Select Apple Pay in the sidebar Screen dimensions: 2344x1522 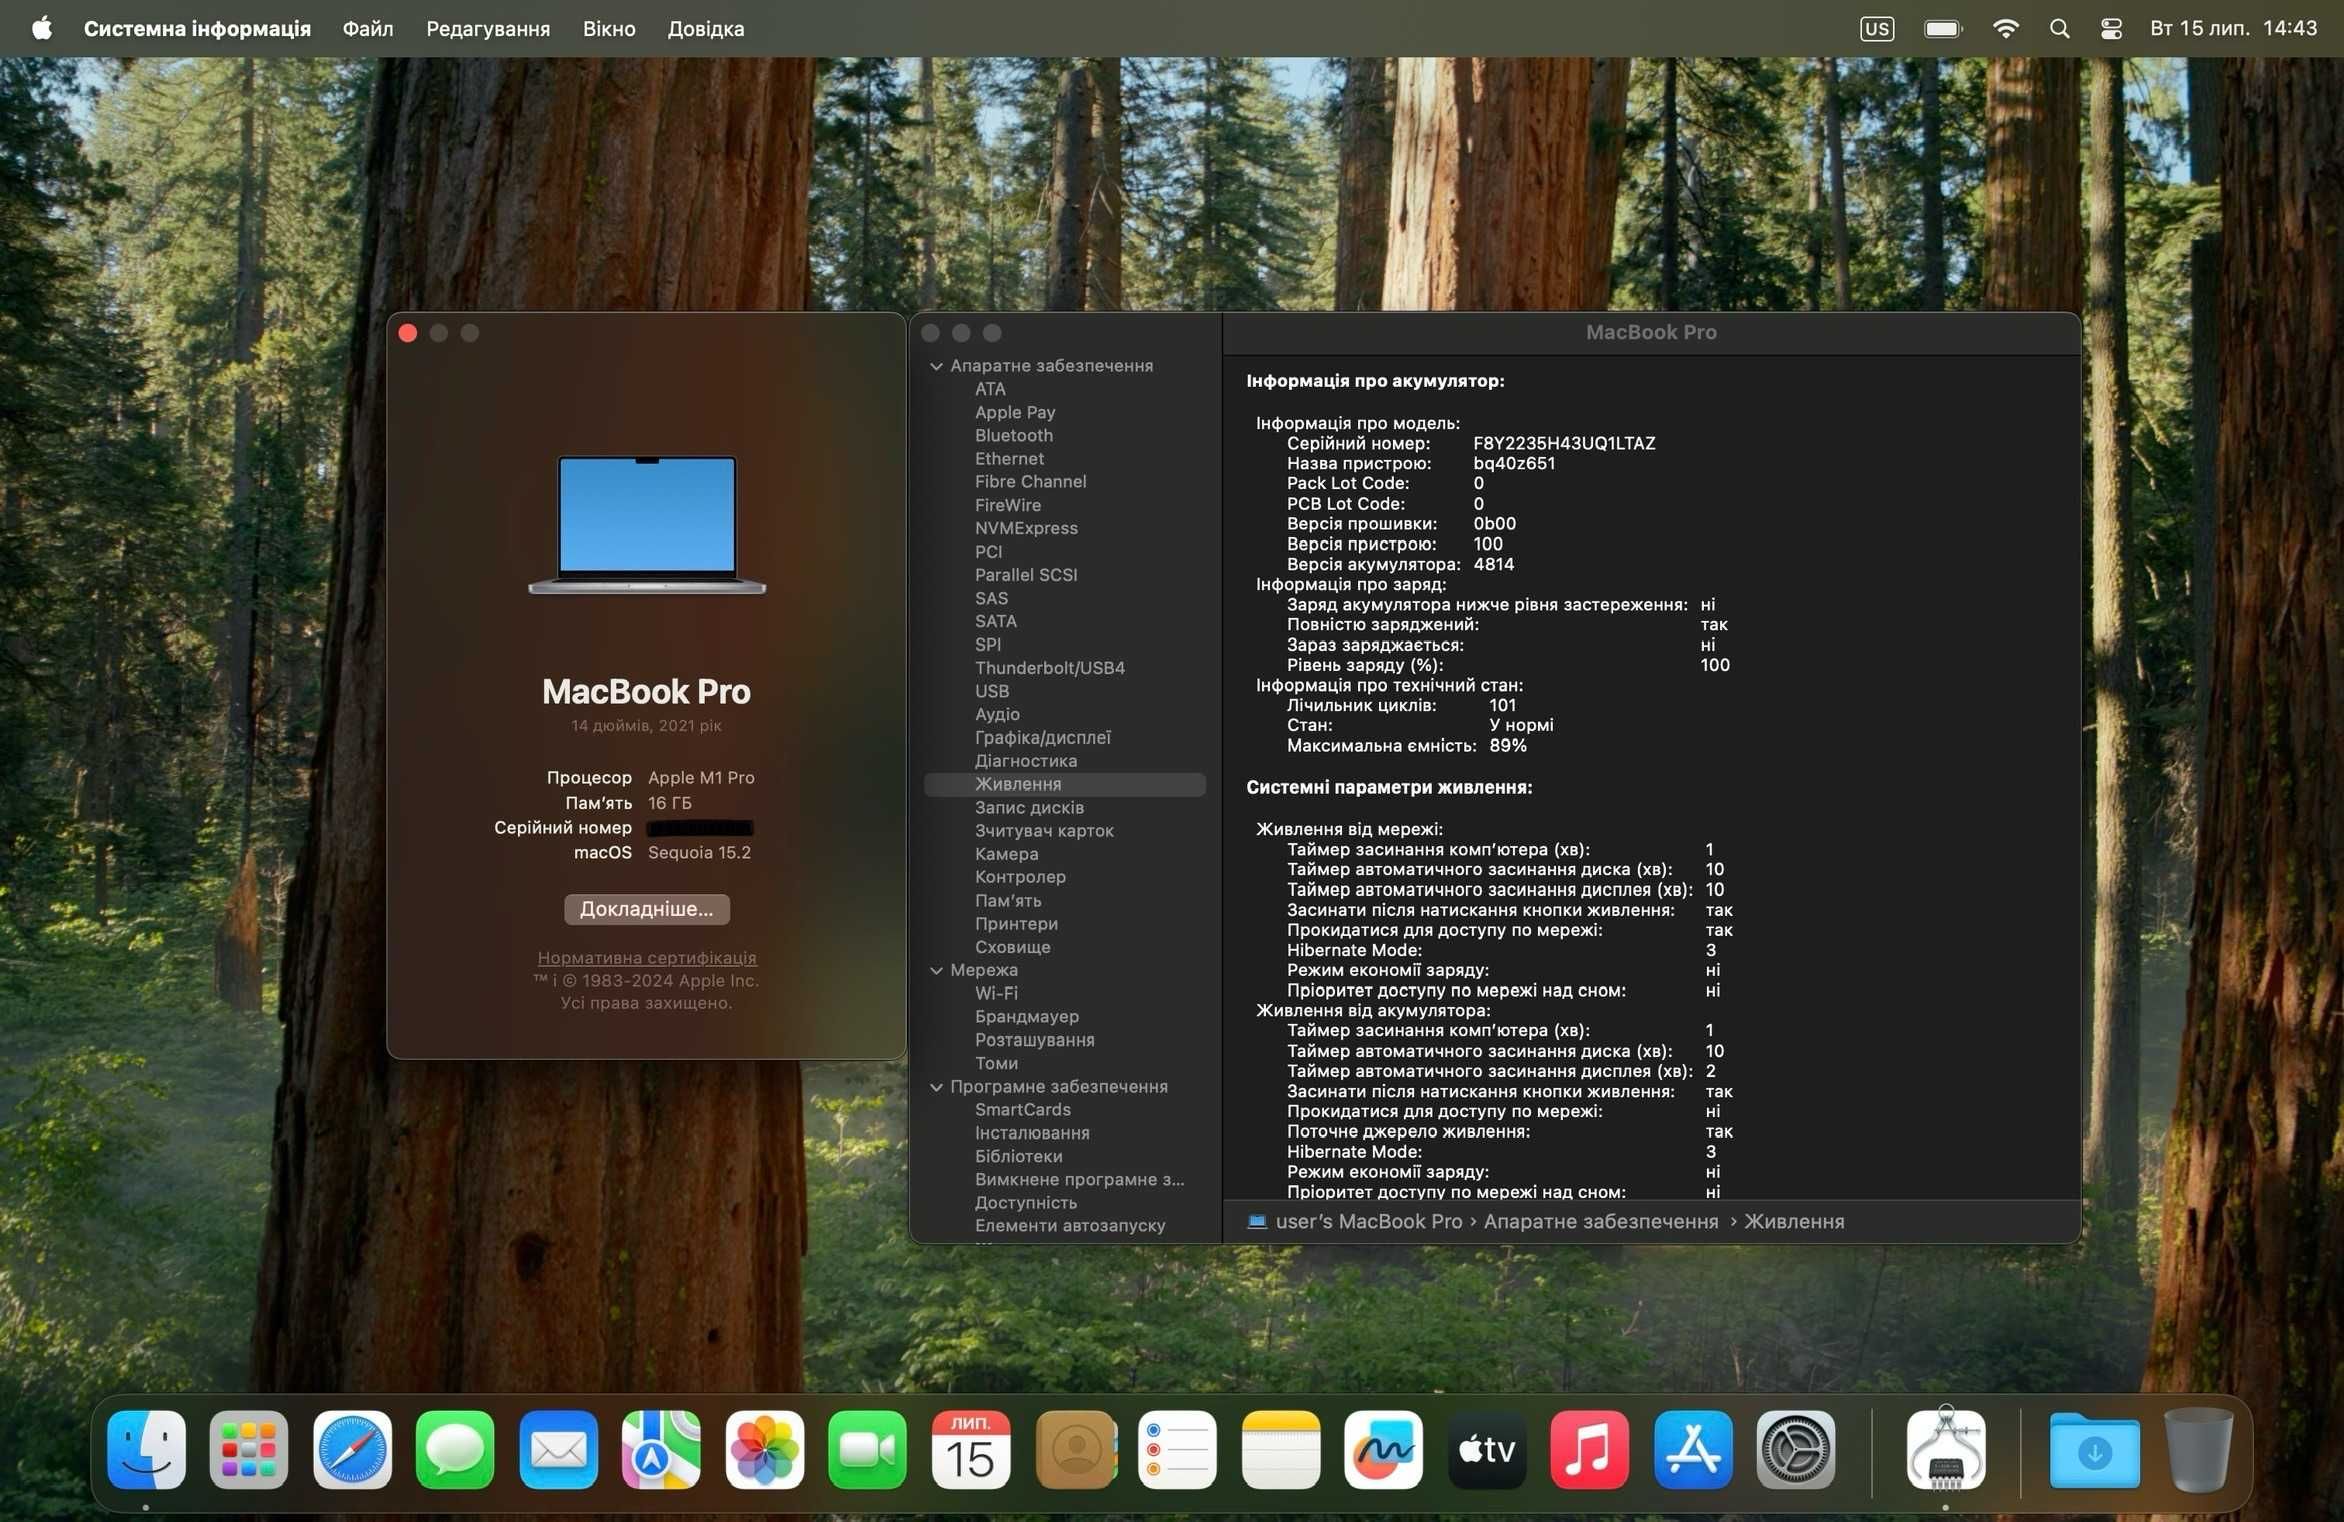[x=1015, y=412]
